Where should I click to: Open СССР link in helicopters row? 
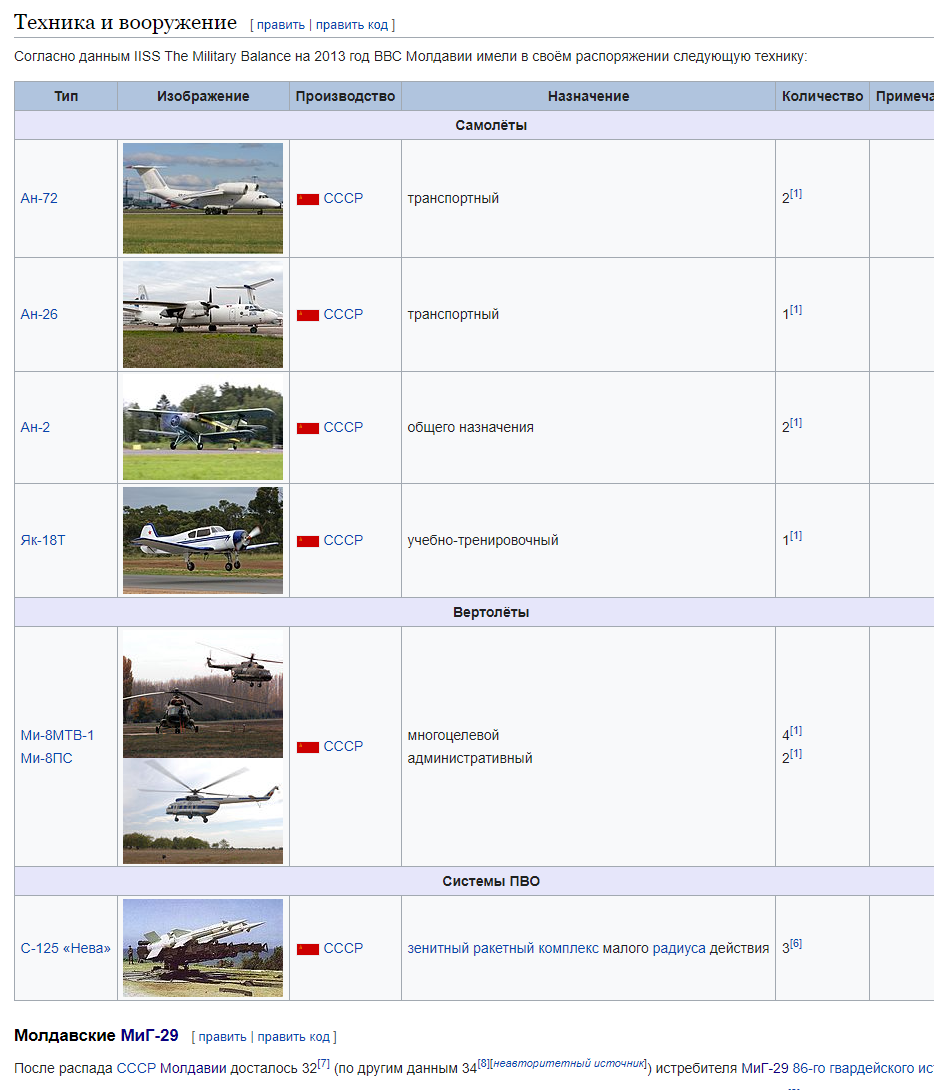tap(343, 746)
